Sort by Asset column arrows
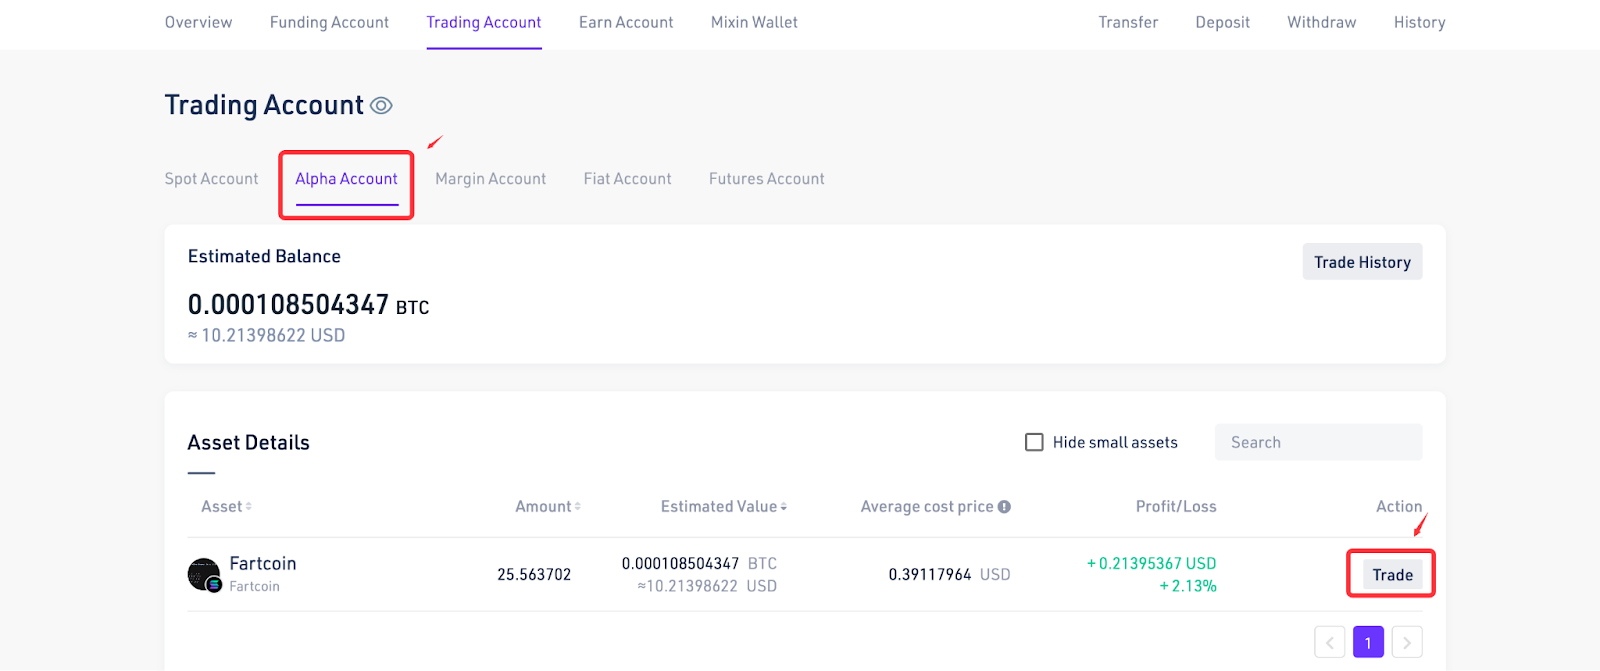Screen dimensions: 1600x671 tap(249, 507)
